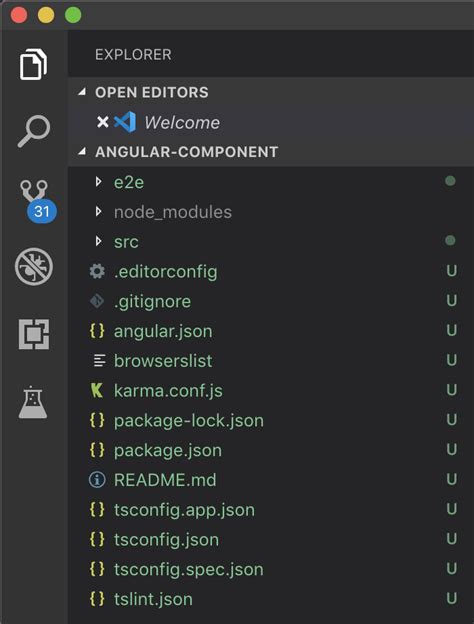The width and height of the screenshot is (474, 624).
Task: Click the braces icon of tsconfig.spec.json
Action: coord(97,569)
